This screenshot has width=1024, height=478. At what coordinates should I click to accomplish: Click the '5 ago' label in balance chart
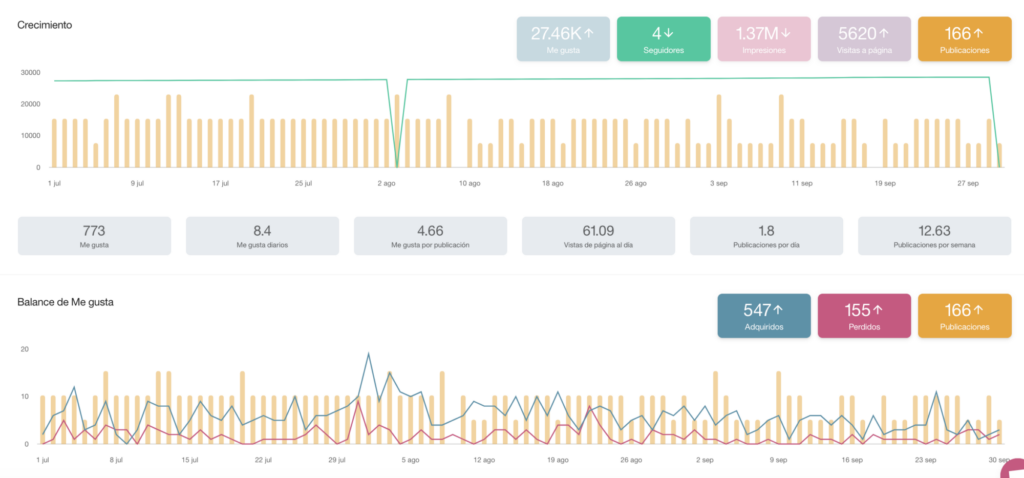point(409,460)
